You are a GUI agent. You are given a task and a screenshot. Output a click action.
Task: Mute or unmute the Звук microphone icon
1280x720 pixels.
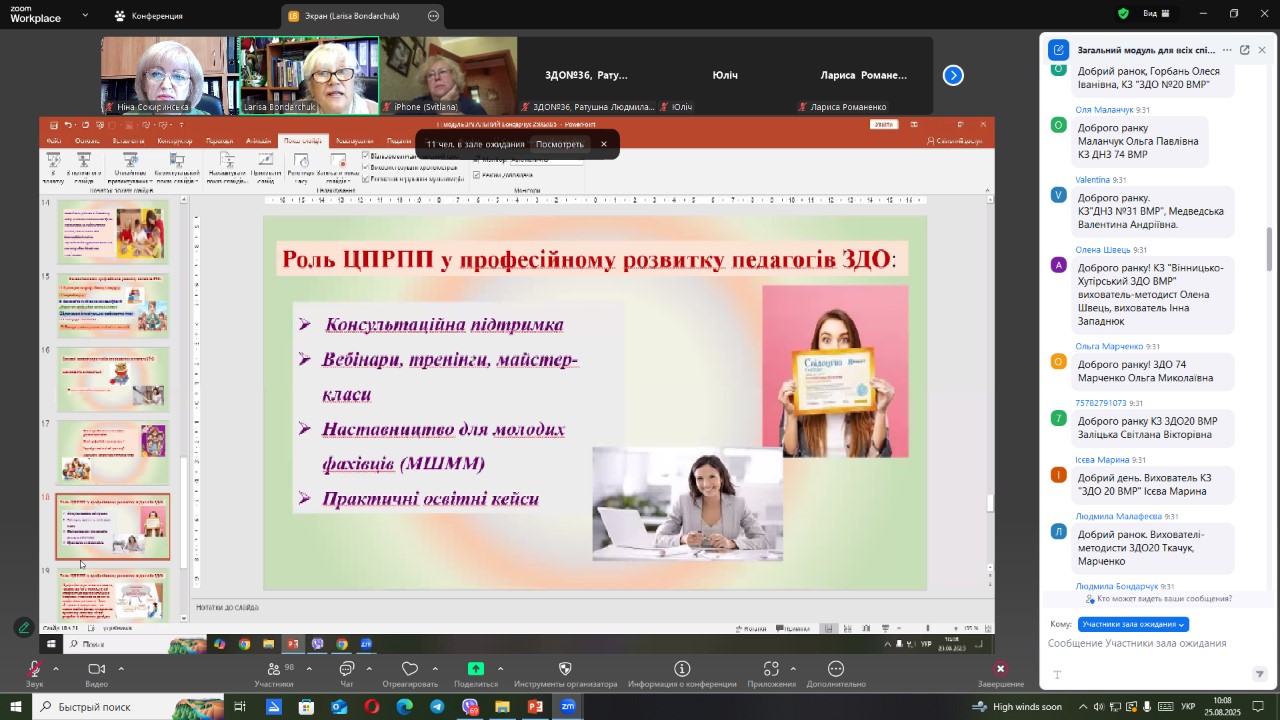[34, 669]
